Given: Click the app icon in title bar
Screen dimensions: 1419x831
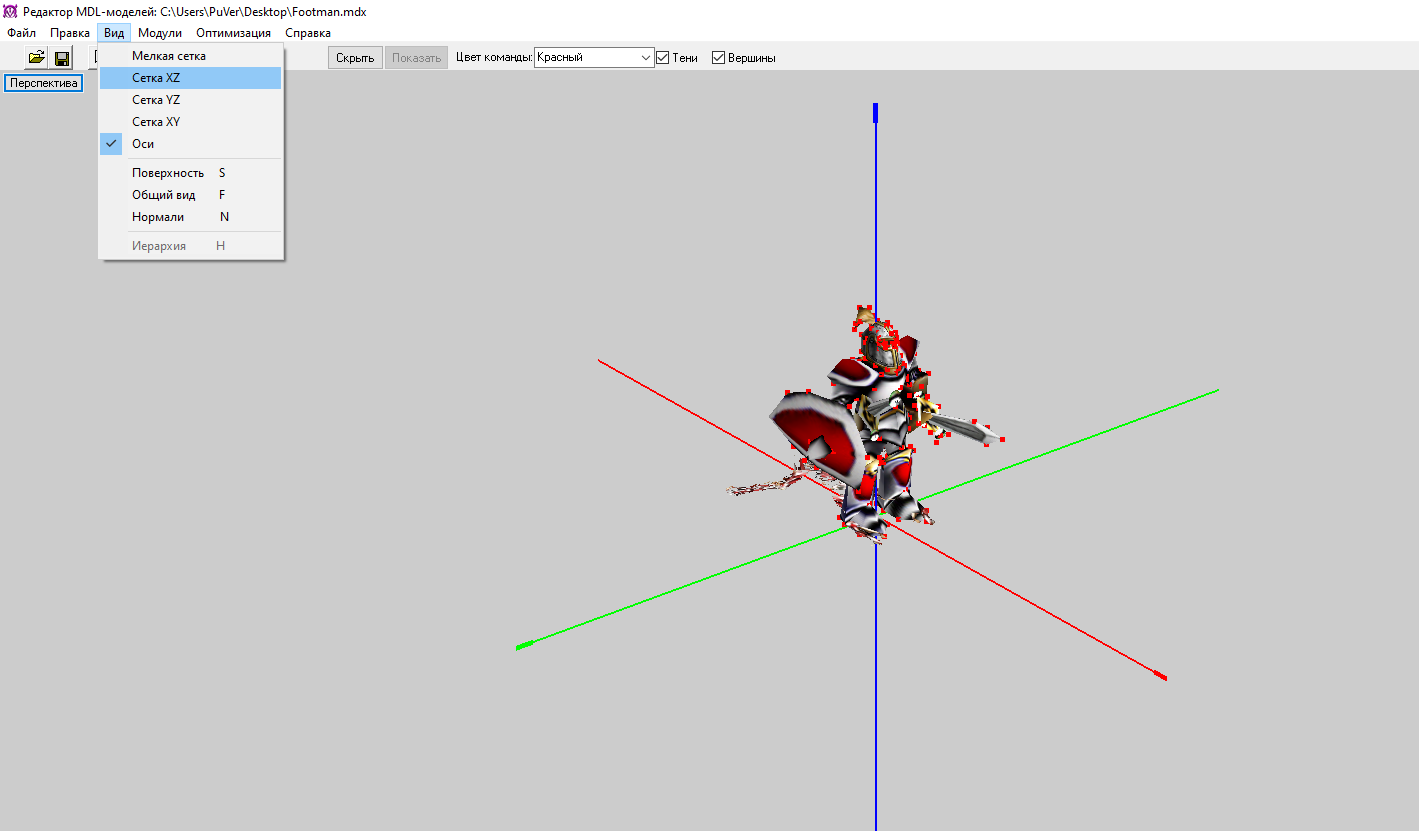Looking at the screenshot, I should [x=10, y=11].
